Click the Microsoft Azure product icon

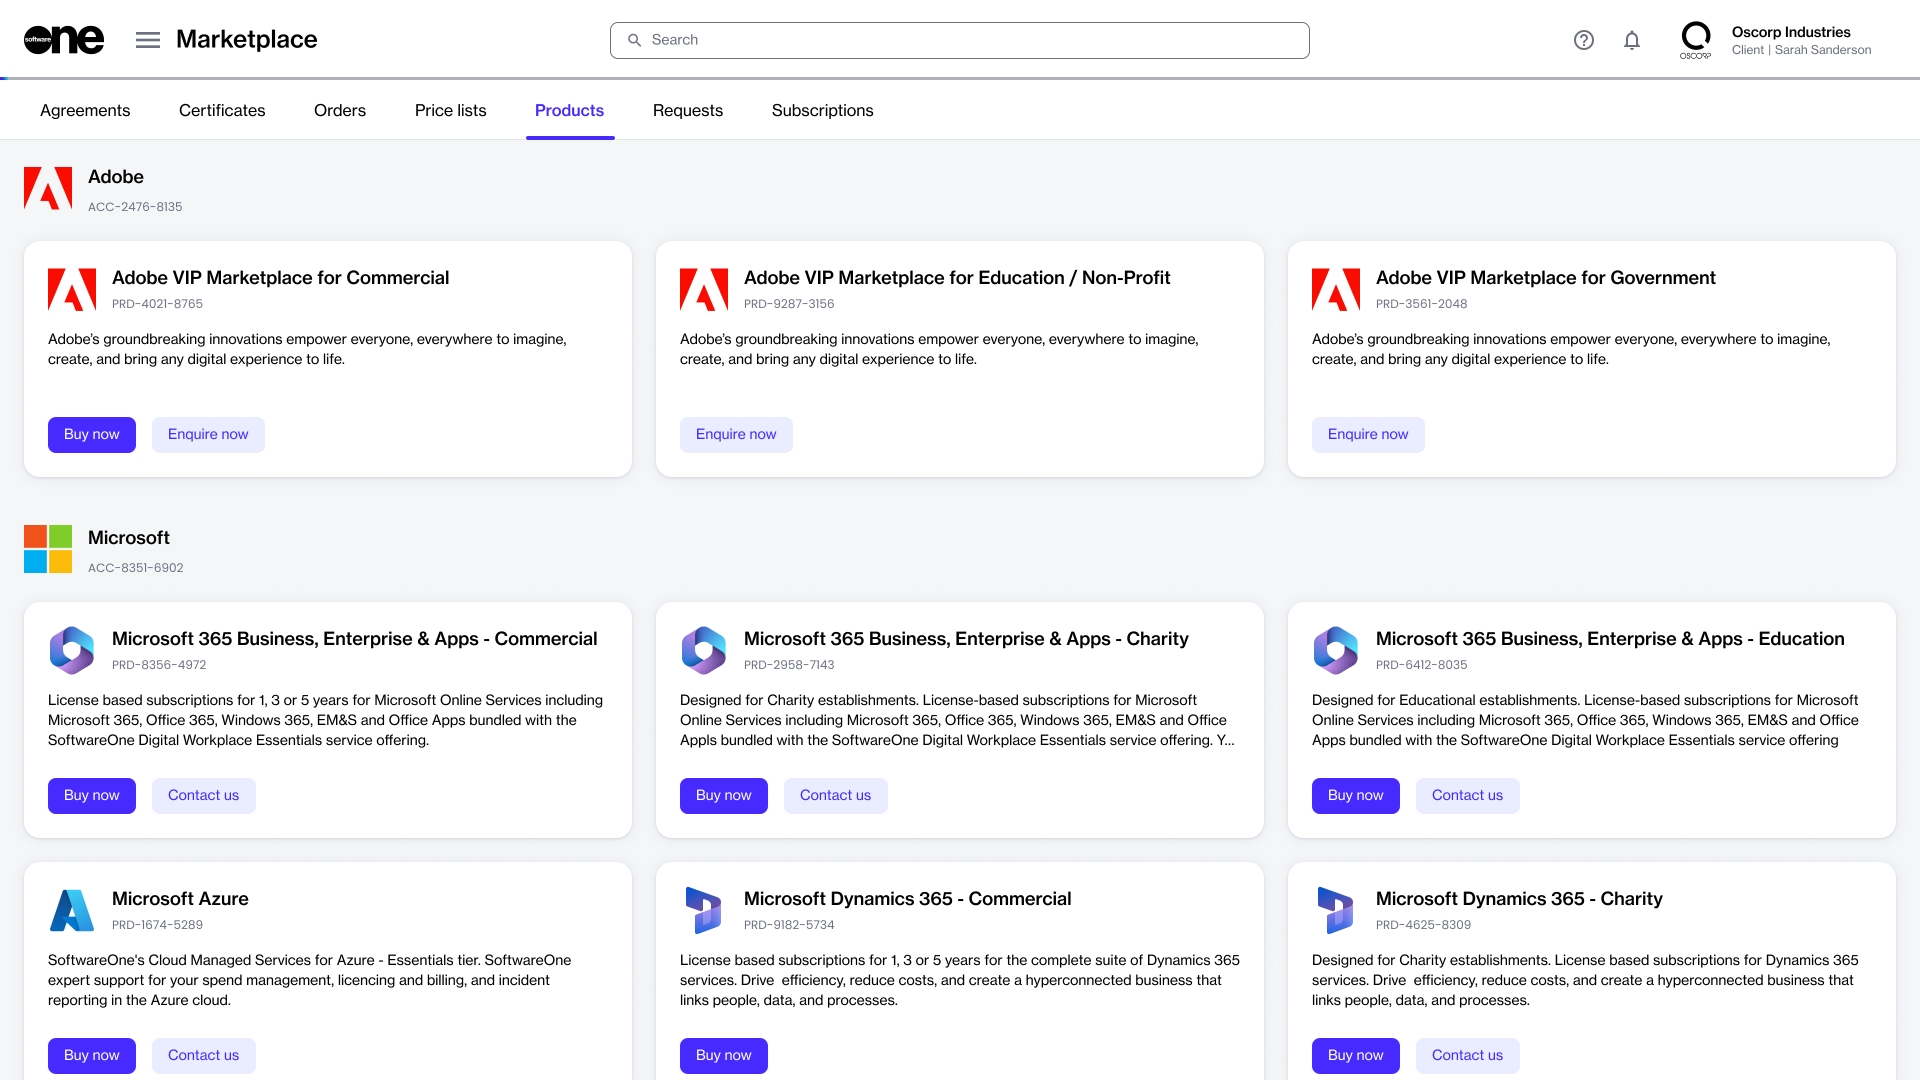tap(72, 911)
